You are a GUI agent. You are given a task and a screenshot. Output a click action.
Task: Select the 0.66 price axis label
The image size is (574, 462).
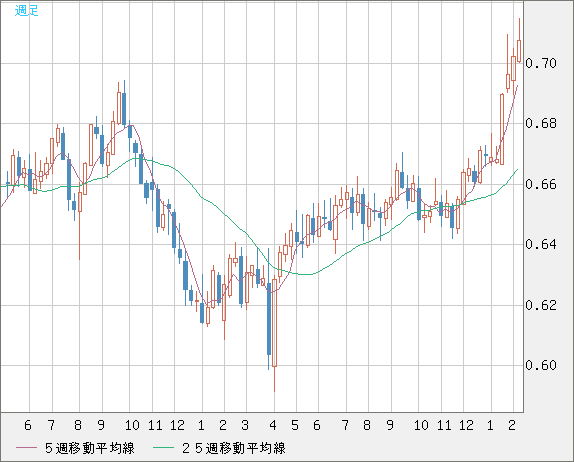click(x=541, y=184)
